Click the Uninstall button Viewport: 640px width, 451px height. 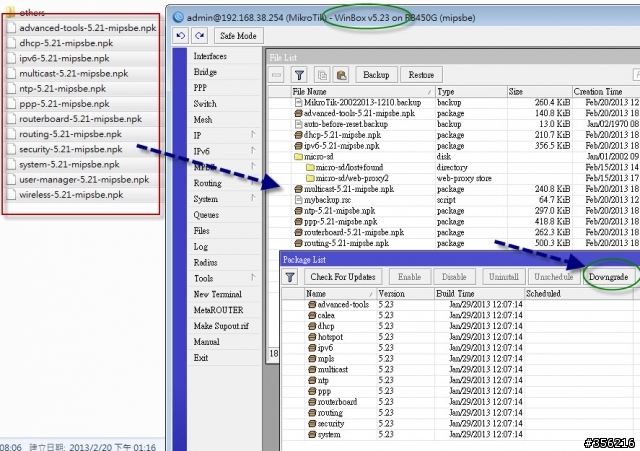pos(504,277)
